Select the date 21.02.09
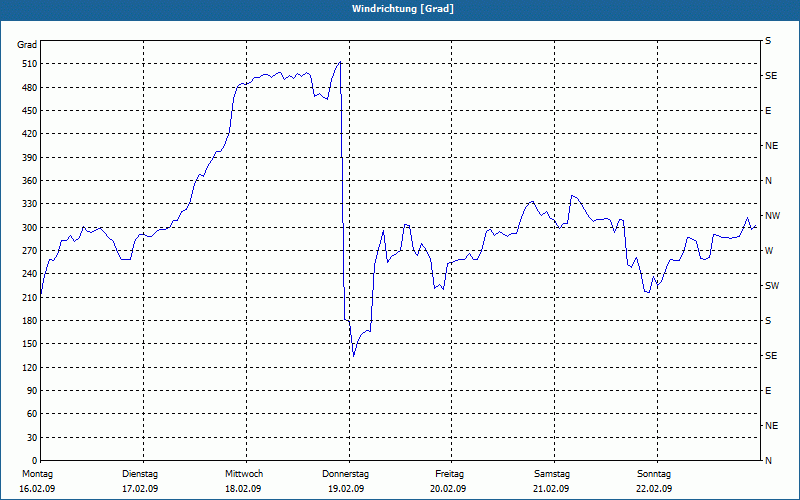This screenshot has height=500, width=800. 551,489
